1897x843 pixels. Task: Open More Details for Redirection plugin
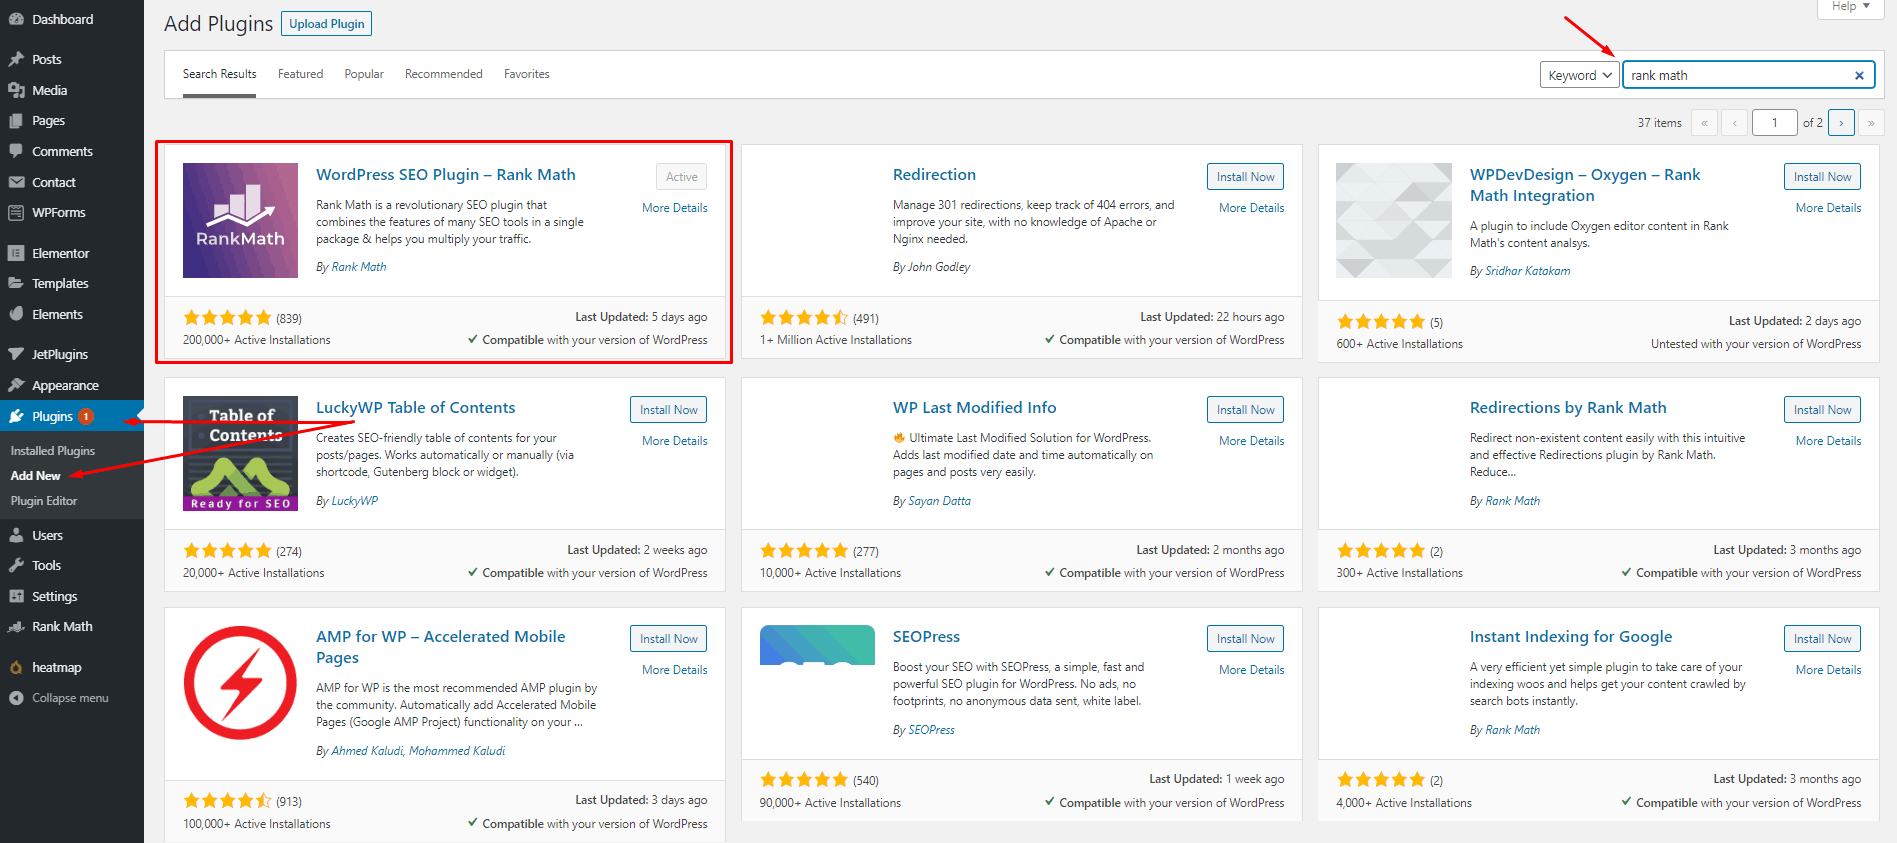1251,208
